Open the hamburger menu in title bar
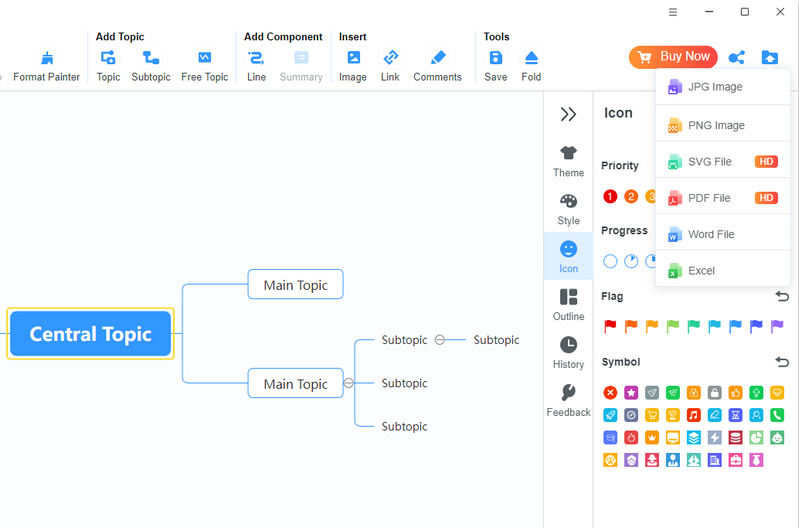The width and height of the screenshot is (799, 528). (x=673, y=12)
